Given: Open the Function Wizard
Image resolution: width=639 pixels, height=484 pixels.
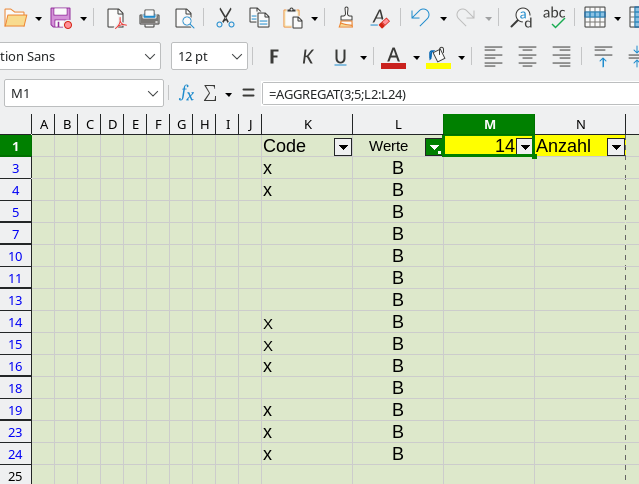Looking at the screenshot, I should [186, 94].
